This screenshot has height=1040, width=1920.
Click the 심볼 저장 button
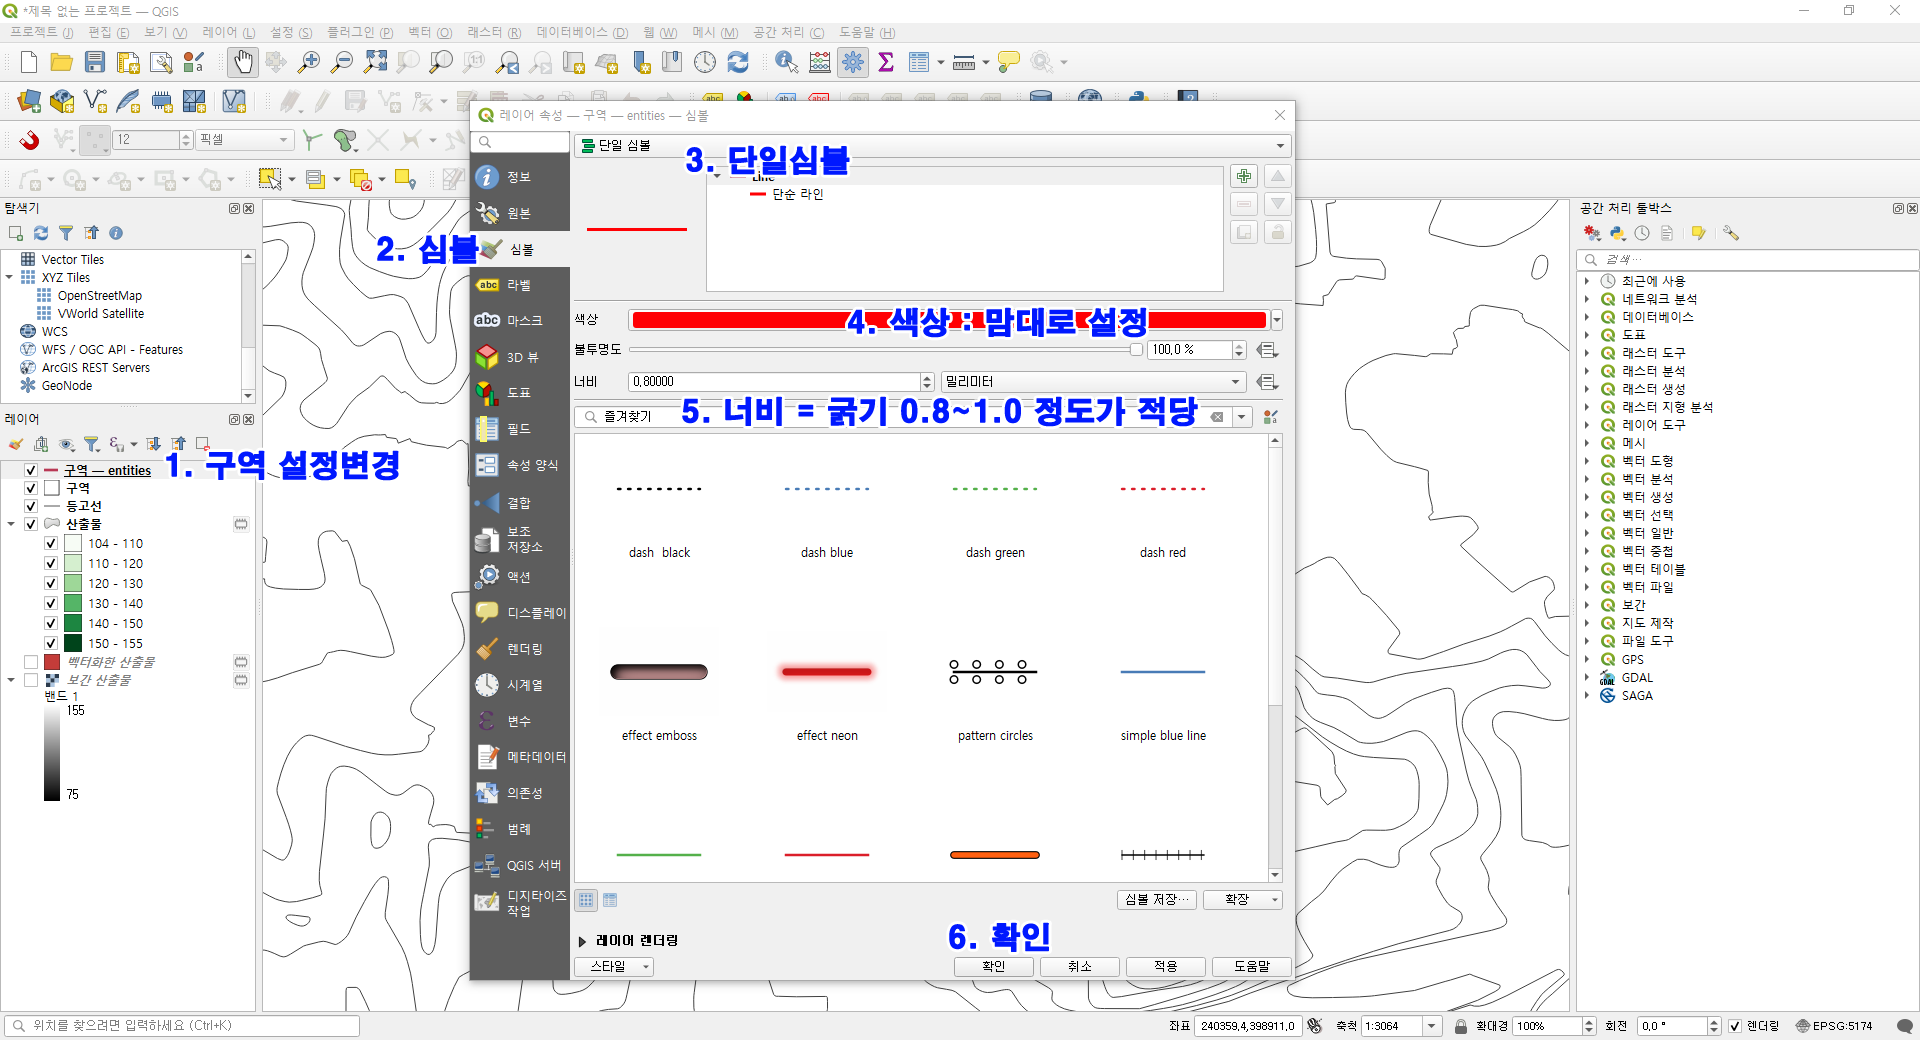pyautogui.click(x=1156, y=899)
